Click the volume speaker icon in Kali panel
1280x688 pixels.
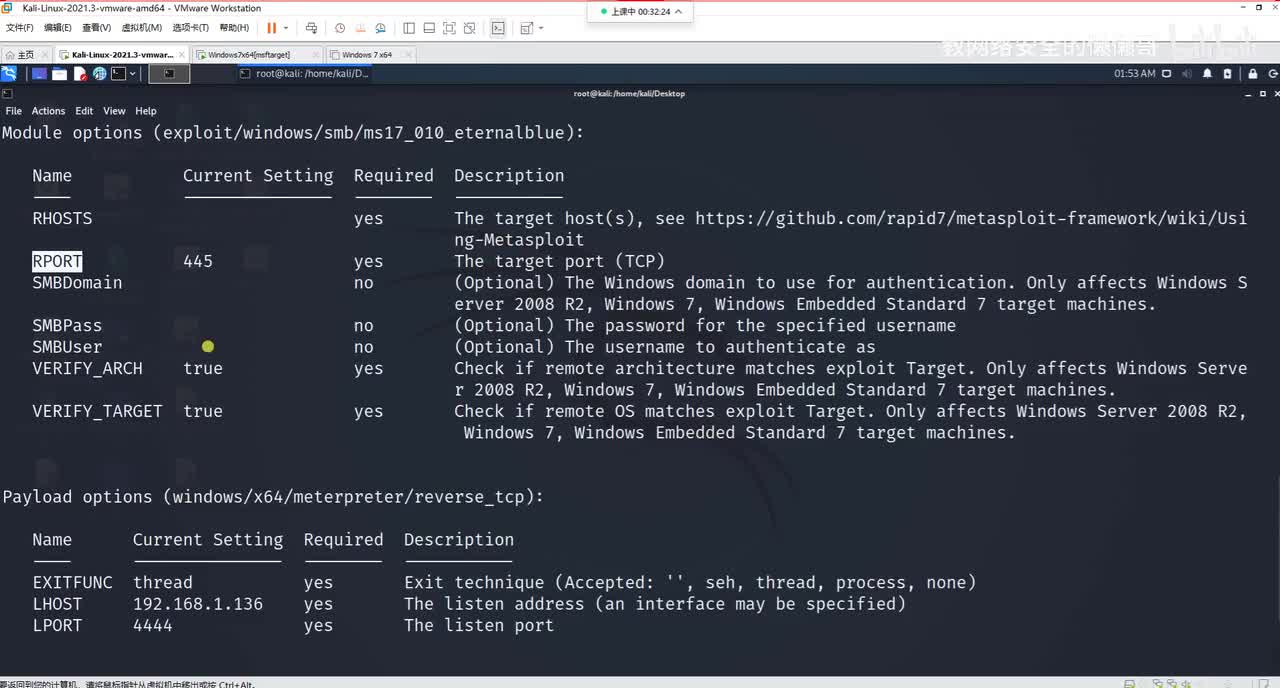[1187, 74]
